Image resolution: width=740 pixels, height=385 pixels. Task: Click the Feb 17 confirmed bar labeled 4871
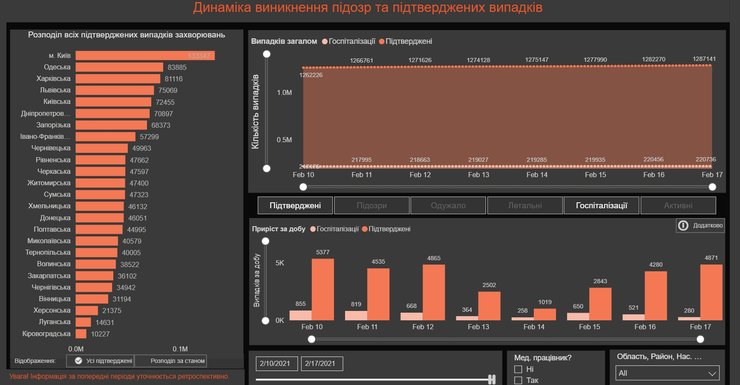pos(711,293)
